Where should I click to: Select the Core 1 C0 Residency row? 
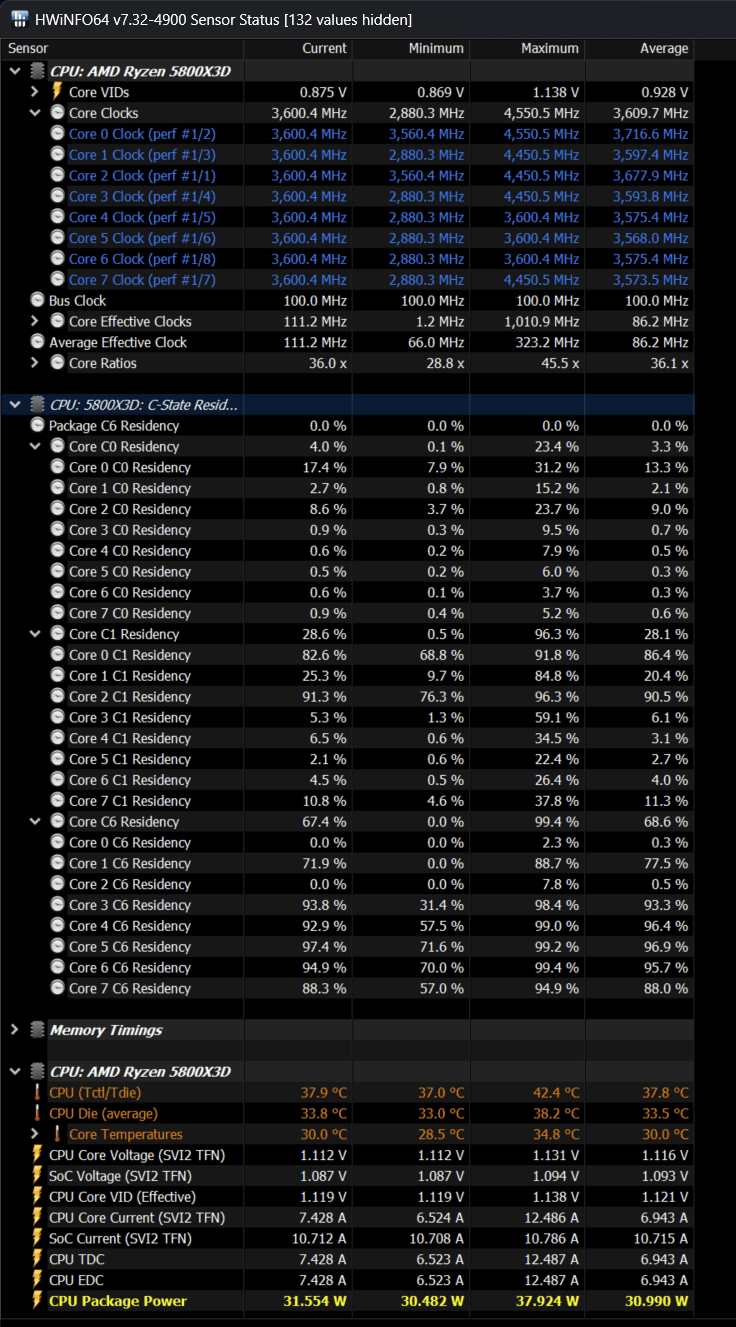(347, 488)
